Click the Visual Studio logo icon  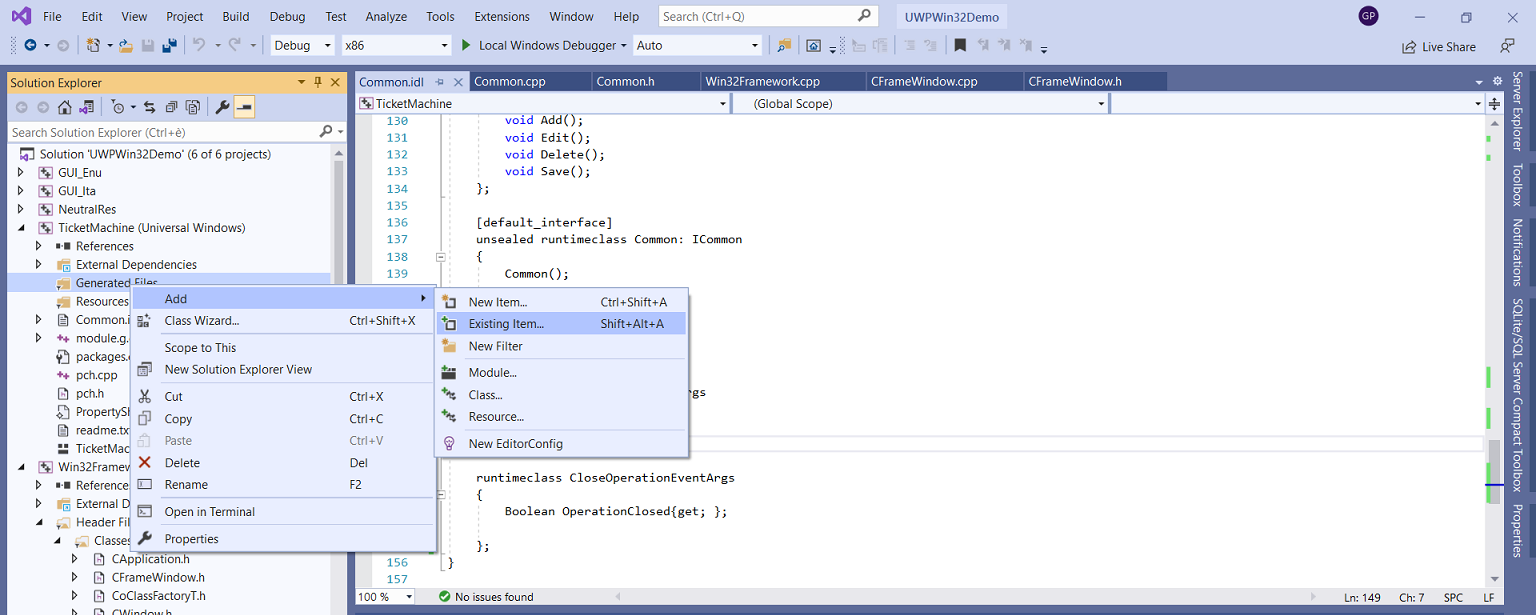click(x=20, y=16)
